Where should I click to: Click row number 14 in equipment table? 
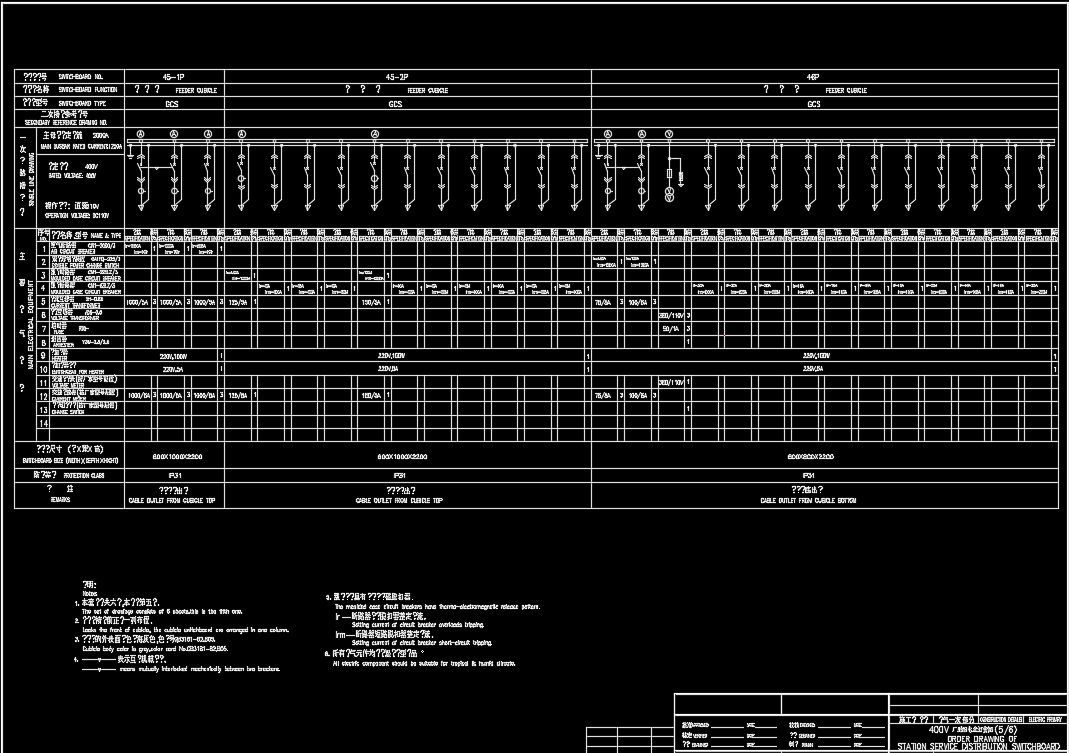[44, 424]
